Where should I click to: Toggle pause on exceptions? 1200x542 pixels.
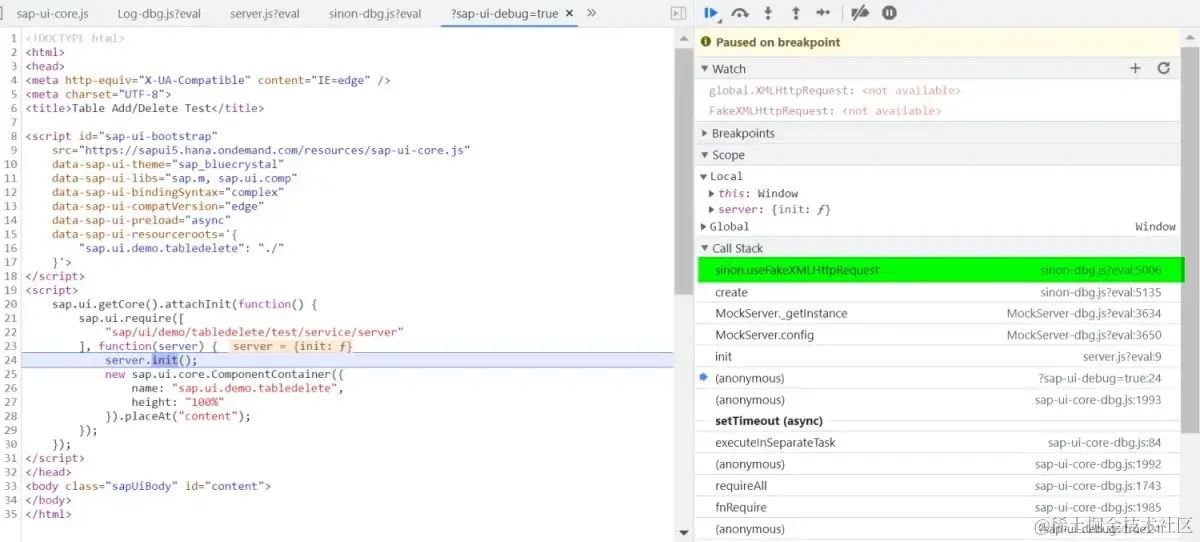pos(889,13)
